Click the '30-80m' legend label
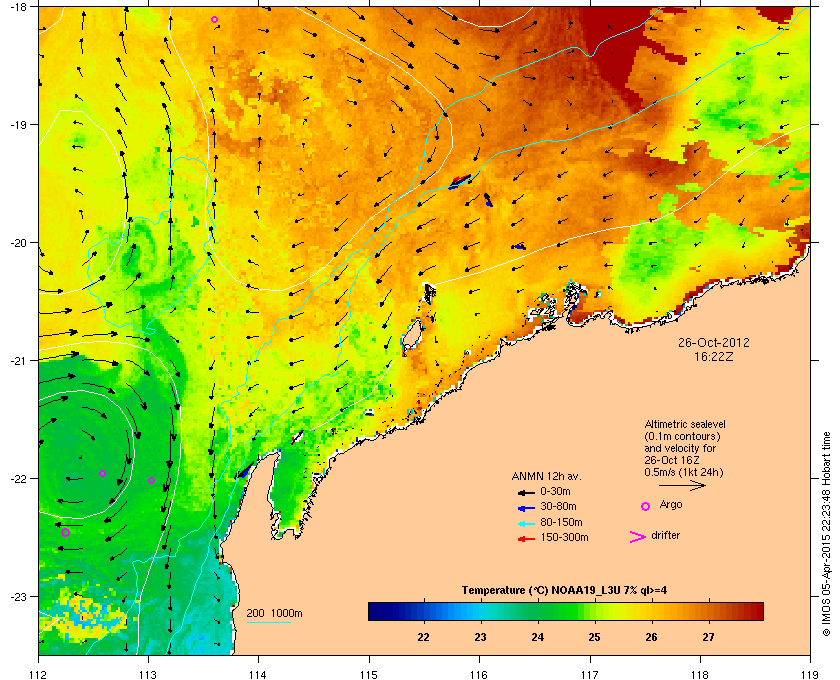Screen dimensions: 840x680 558,506
